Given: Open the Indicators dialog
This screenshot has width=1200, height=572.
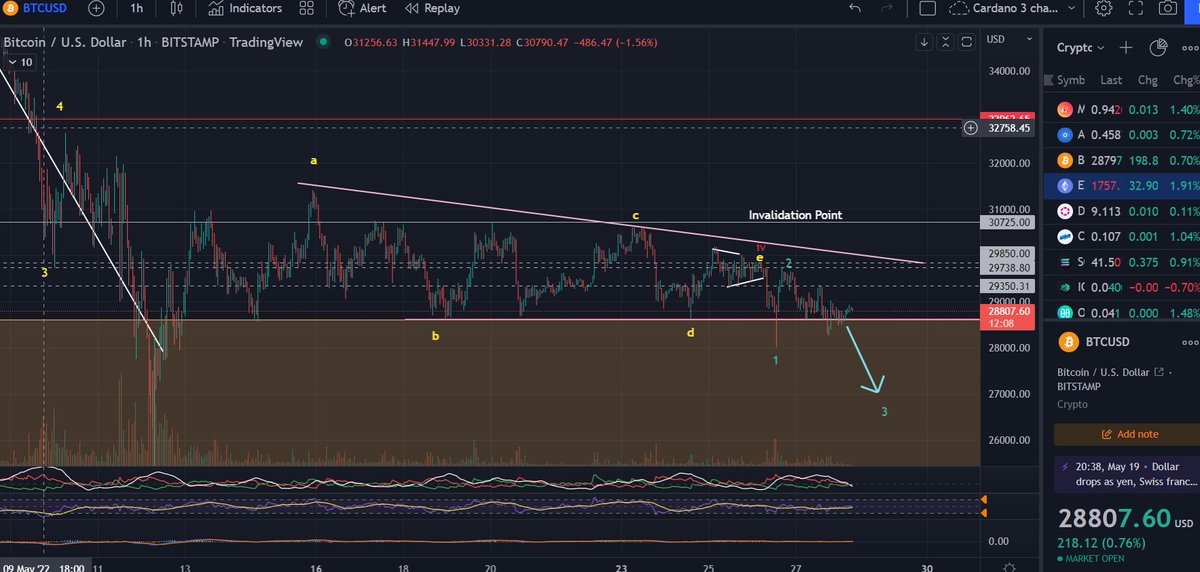Looking at the screenshot, I should [x=244, y=8].
